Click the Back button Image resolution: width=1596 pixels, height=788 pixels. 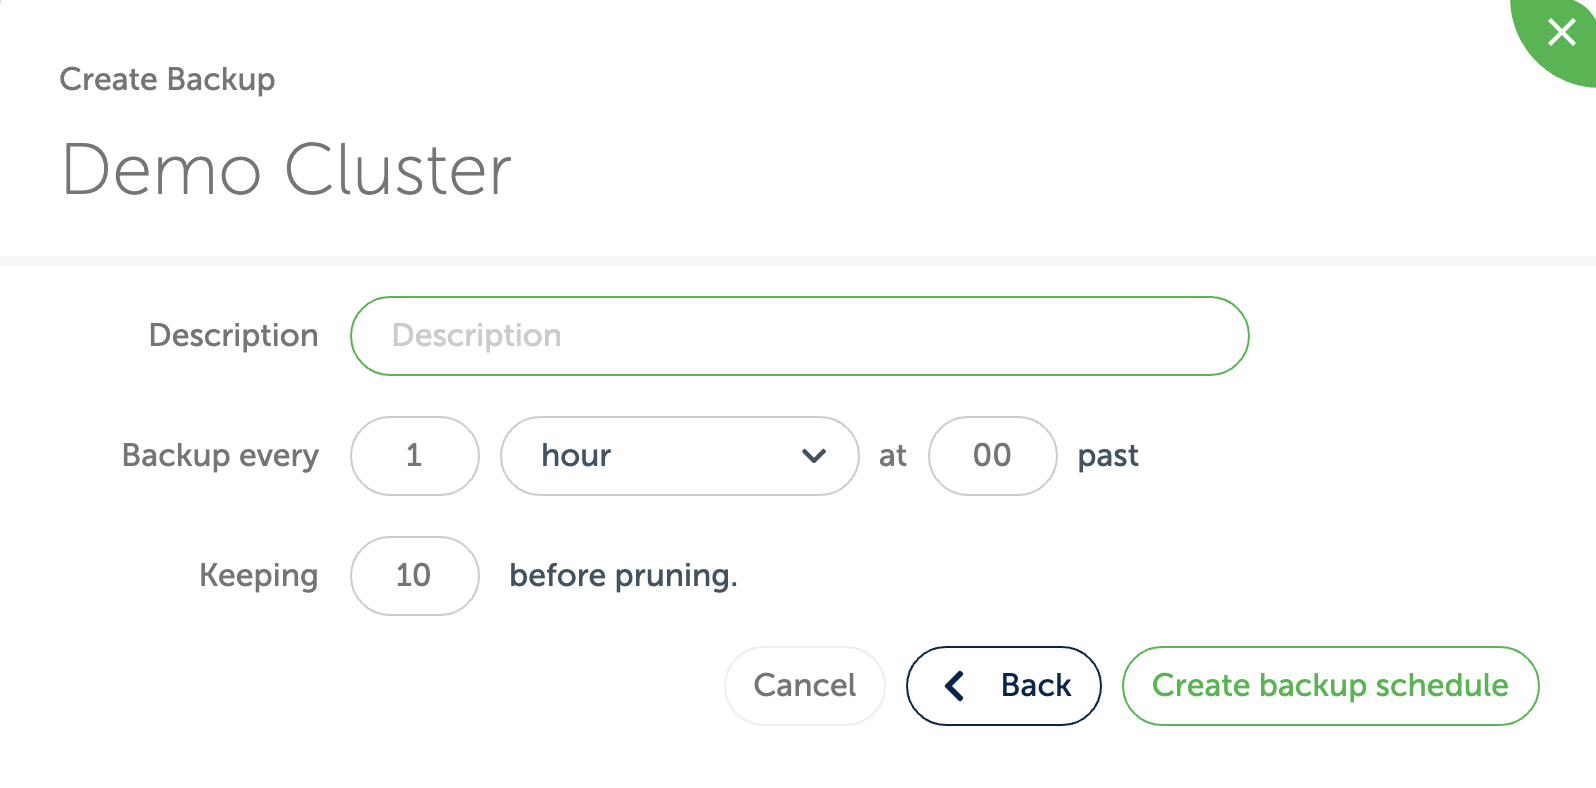pos(1003,686)
